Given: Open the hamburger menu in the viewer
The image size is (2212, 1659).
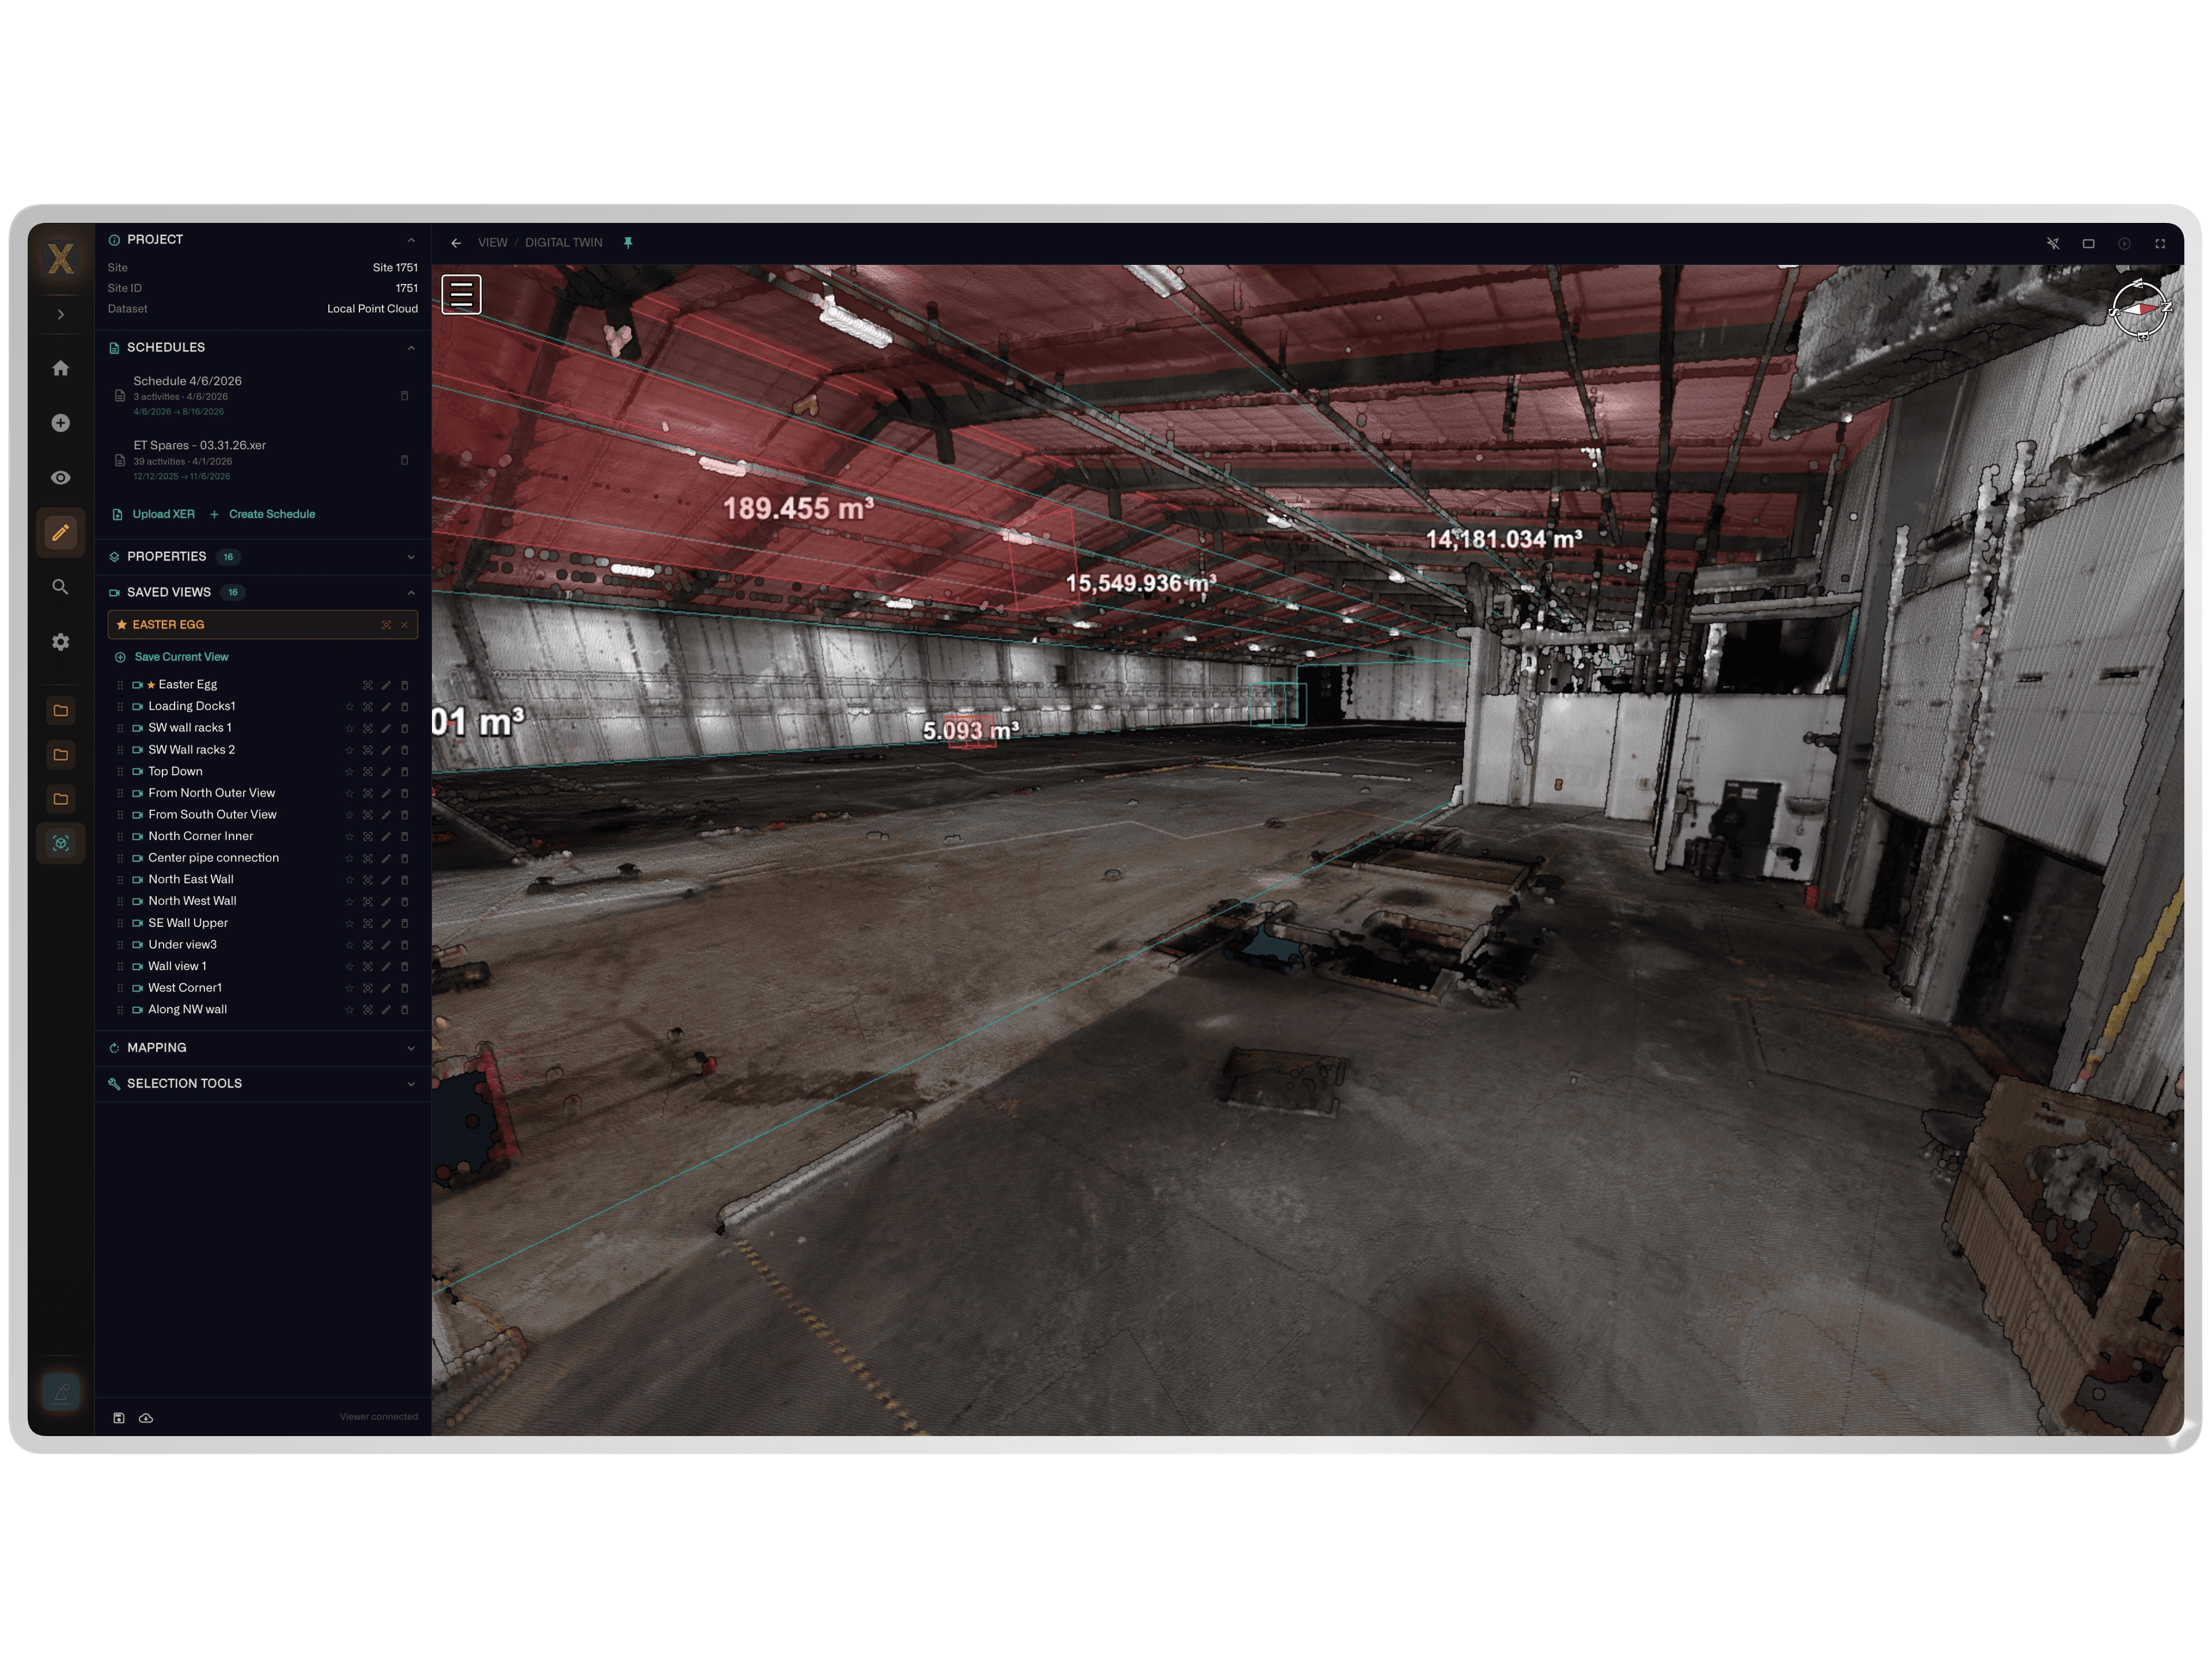Looking at the screenshot, I should pos(461,295).
